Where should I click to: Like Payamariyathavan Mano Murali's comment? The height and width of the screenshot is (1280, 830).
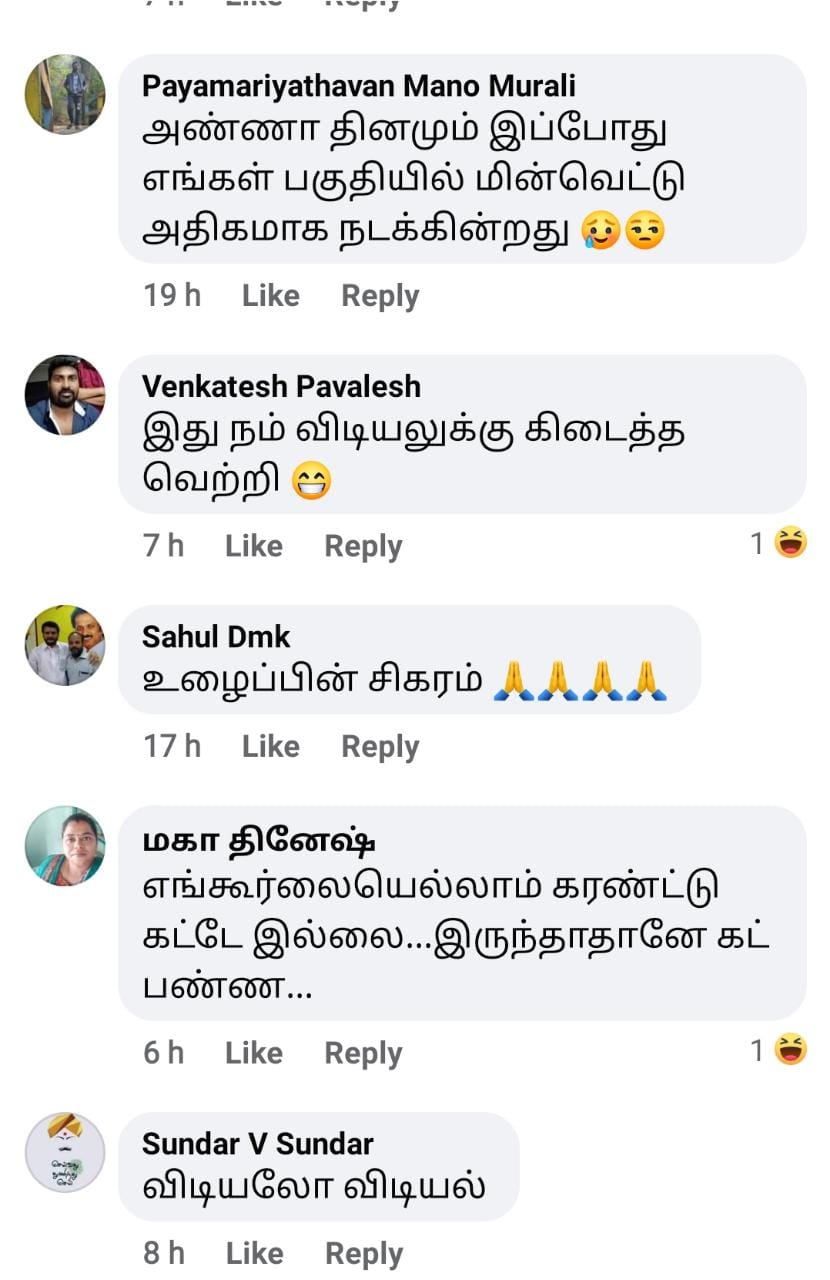coord(271,296)
